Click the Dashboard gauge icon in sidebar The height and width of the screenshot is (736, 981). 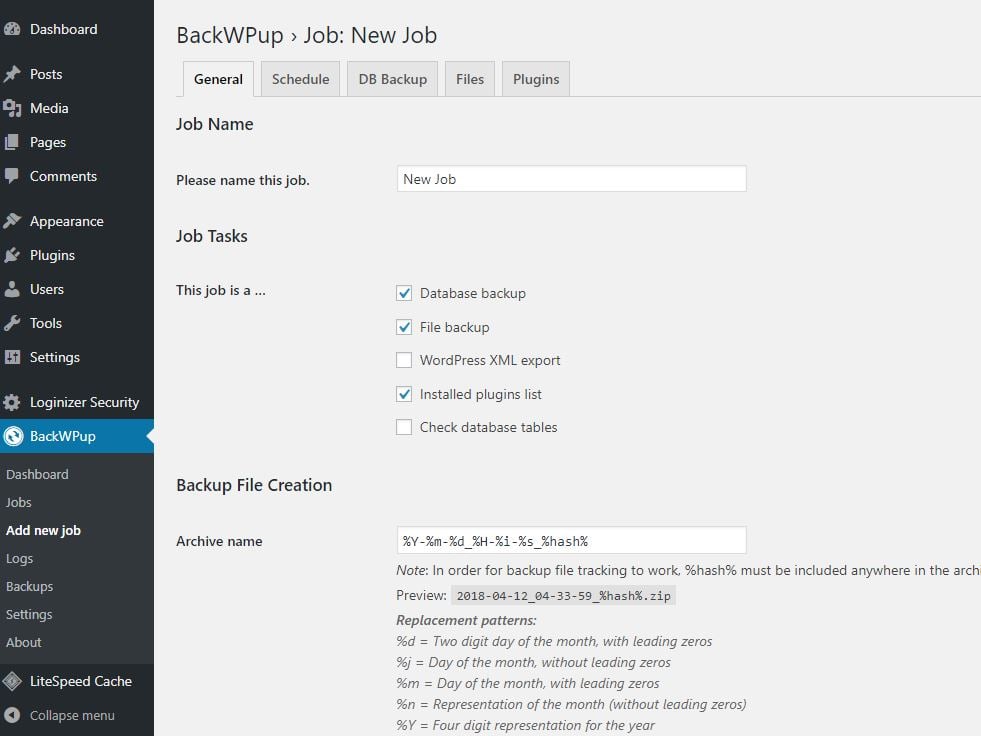12,29
